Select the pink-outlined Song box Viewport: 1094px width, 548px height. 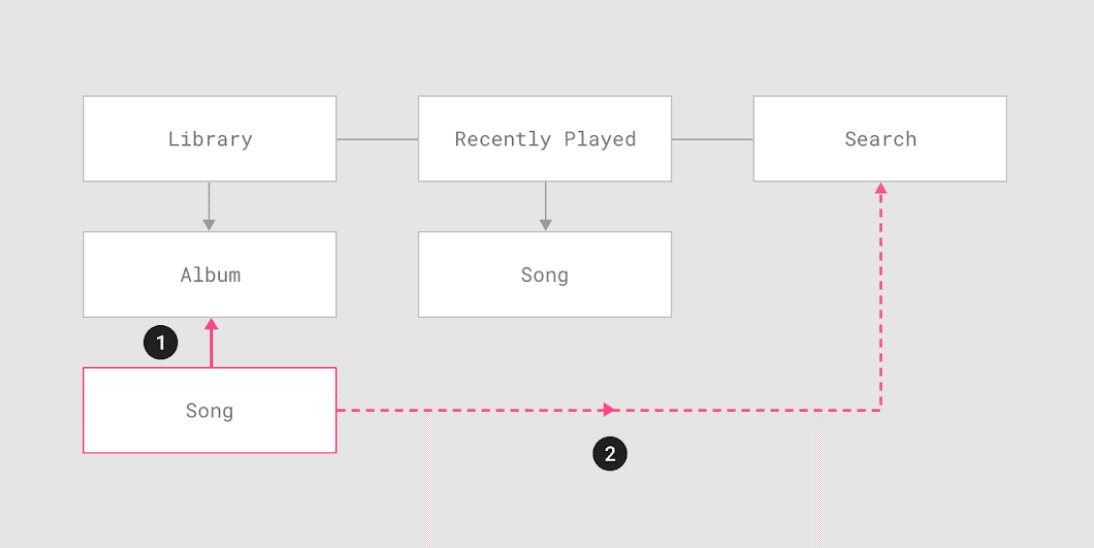(210, 410)
